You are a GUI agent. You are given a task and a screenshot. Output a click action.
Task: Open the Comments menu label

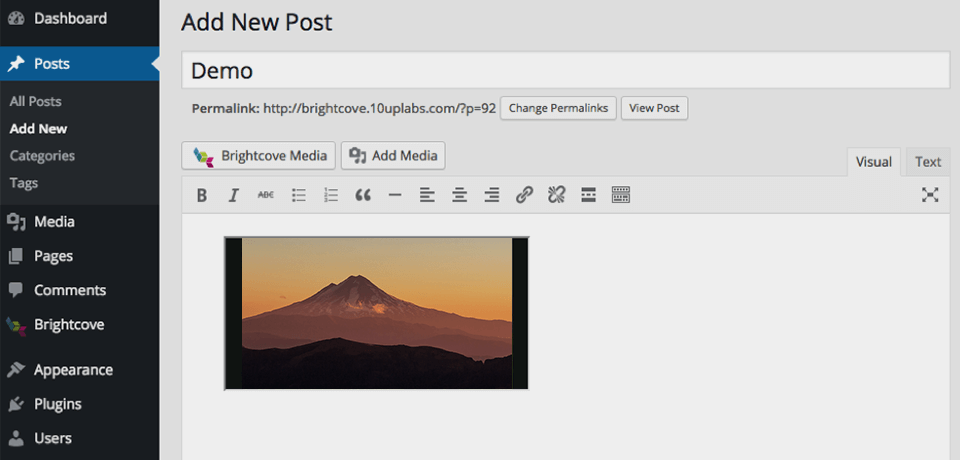[70, 290]
